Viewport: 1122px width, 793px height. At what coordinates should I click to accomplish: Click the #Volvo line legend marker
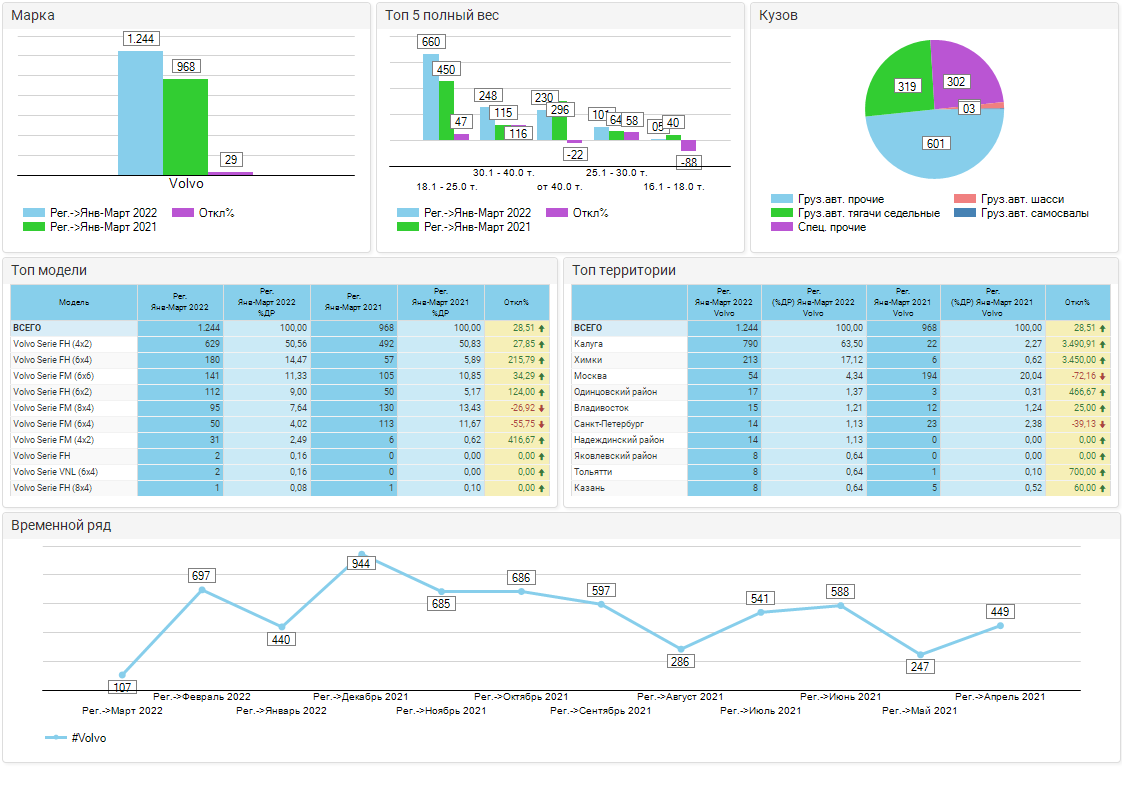(x=56, y=738)
